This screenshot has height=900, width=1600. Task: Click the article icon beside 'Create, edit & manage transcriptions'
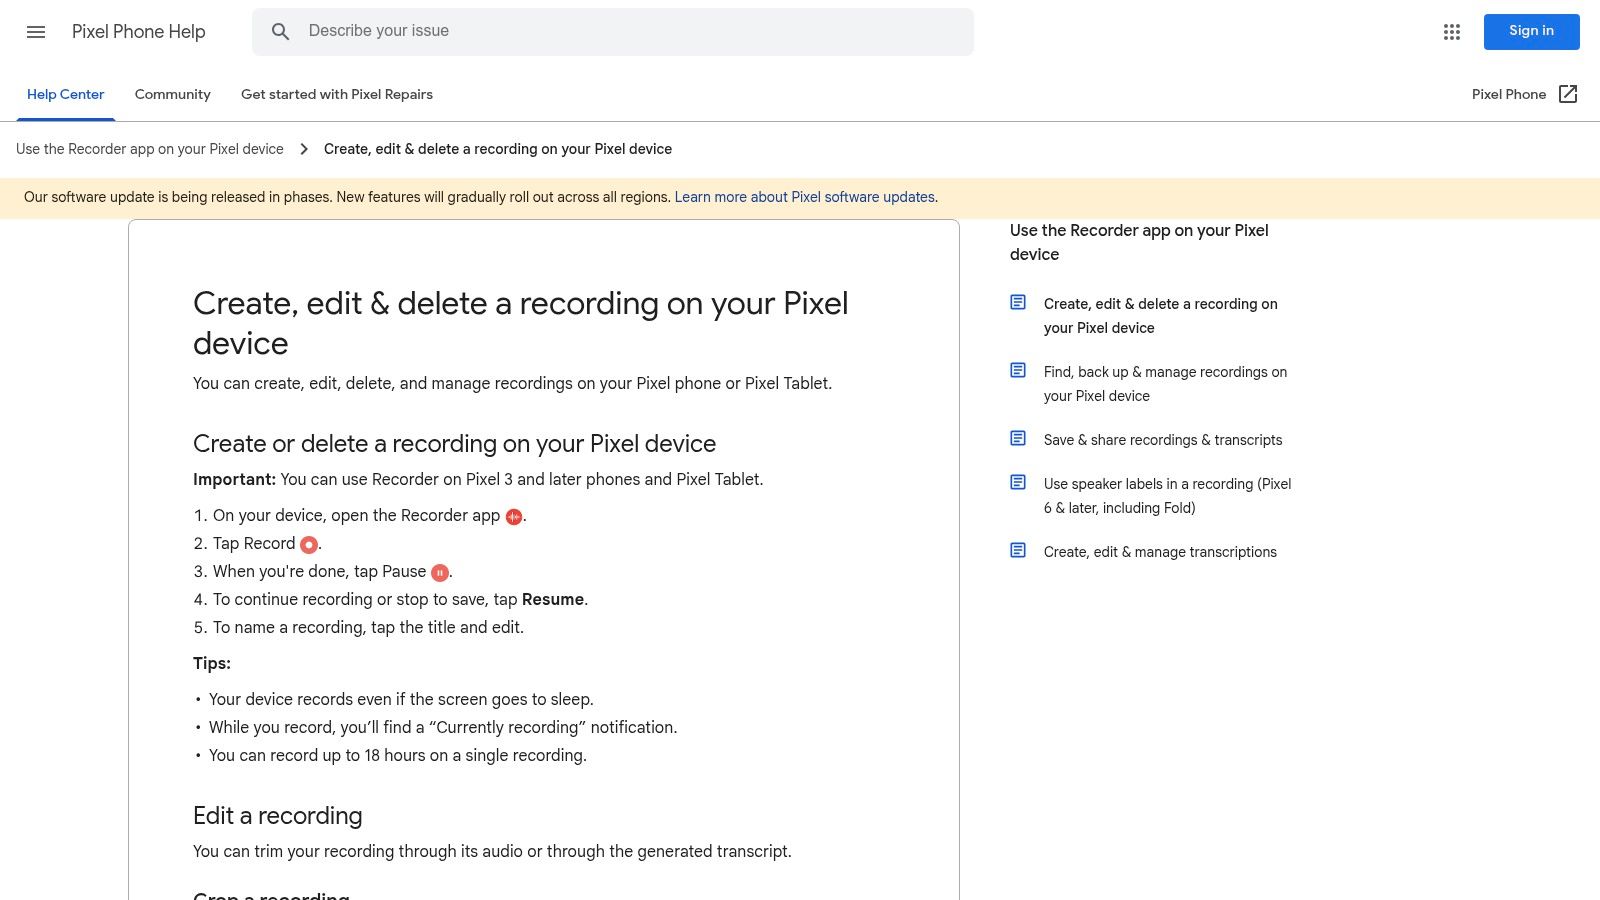1018,549
